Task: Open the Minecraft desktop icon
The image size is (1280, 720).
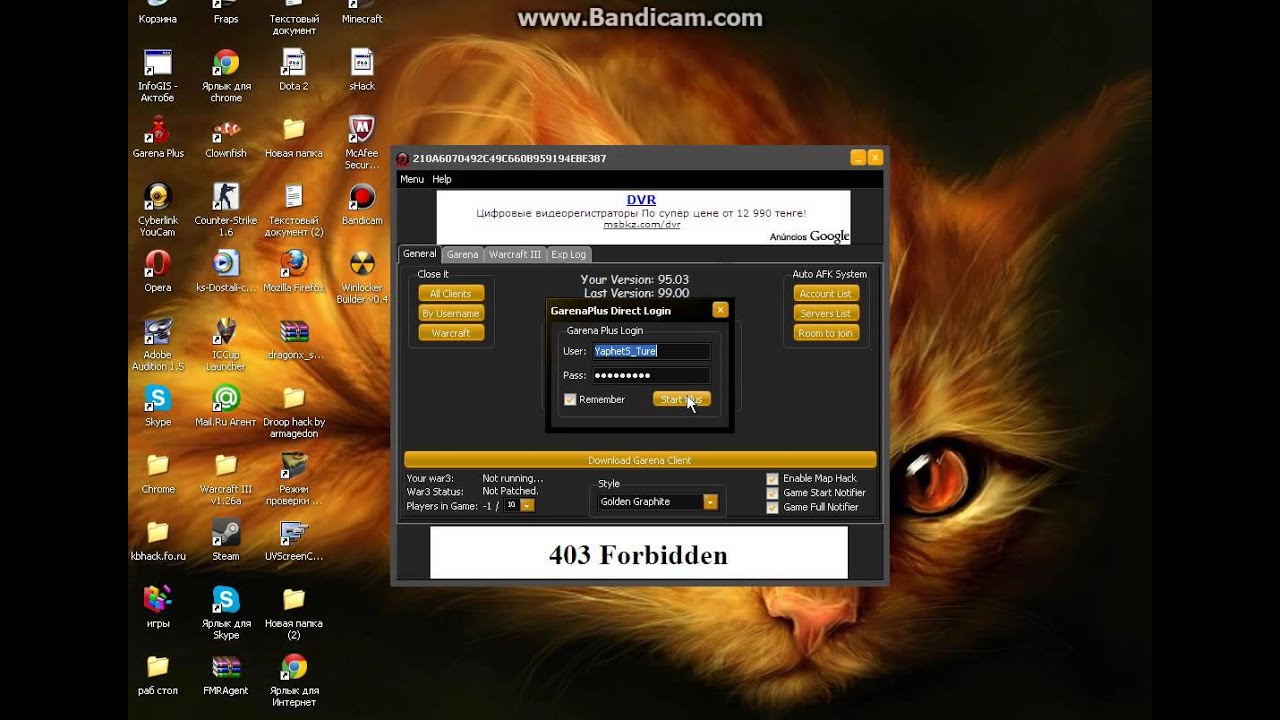Action: [362, 13]
